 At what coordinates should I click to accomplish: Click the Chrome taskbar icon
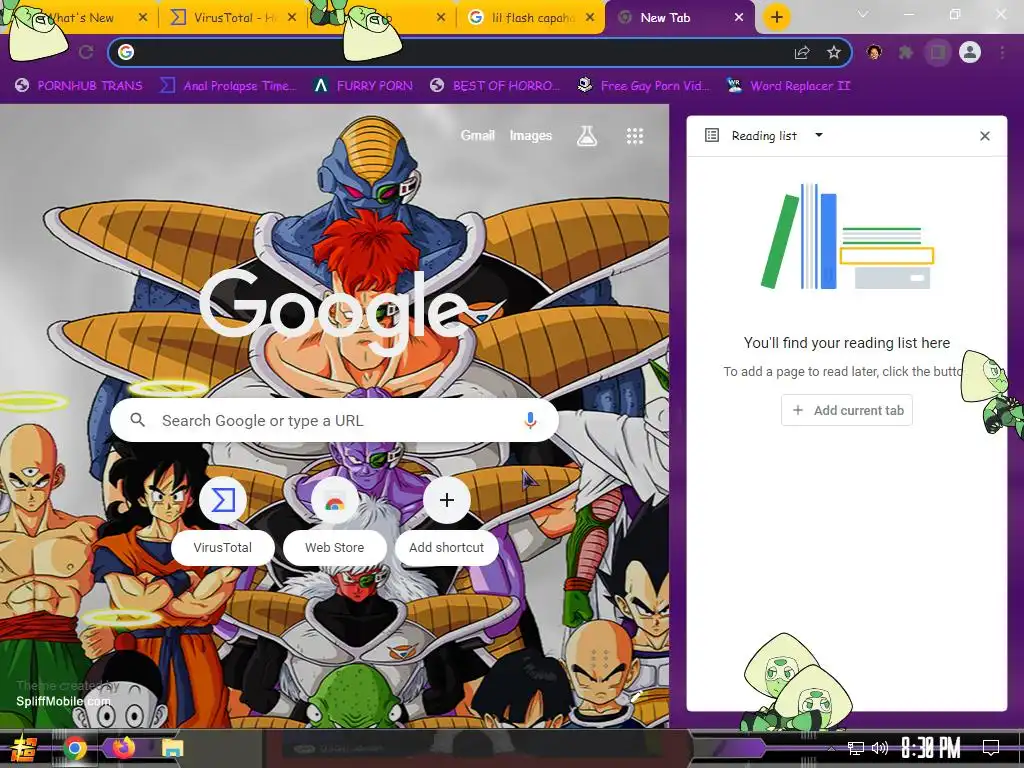(x=75, y=748)
